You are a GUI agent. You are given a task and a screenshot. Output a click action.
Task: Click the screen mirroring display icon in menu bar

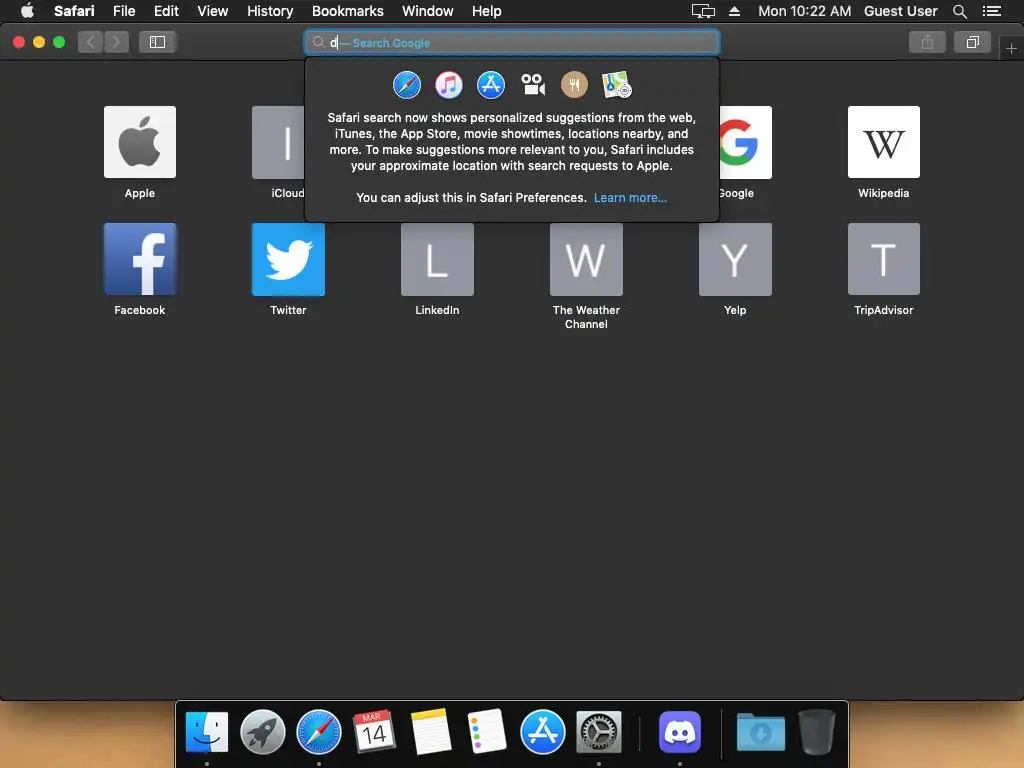click(703, 11)
